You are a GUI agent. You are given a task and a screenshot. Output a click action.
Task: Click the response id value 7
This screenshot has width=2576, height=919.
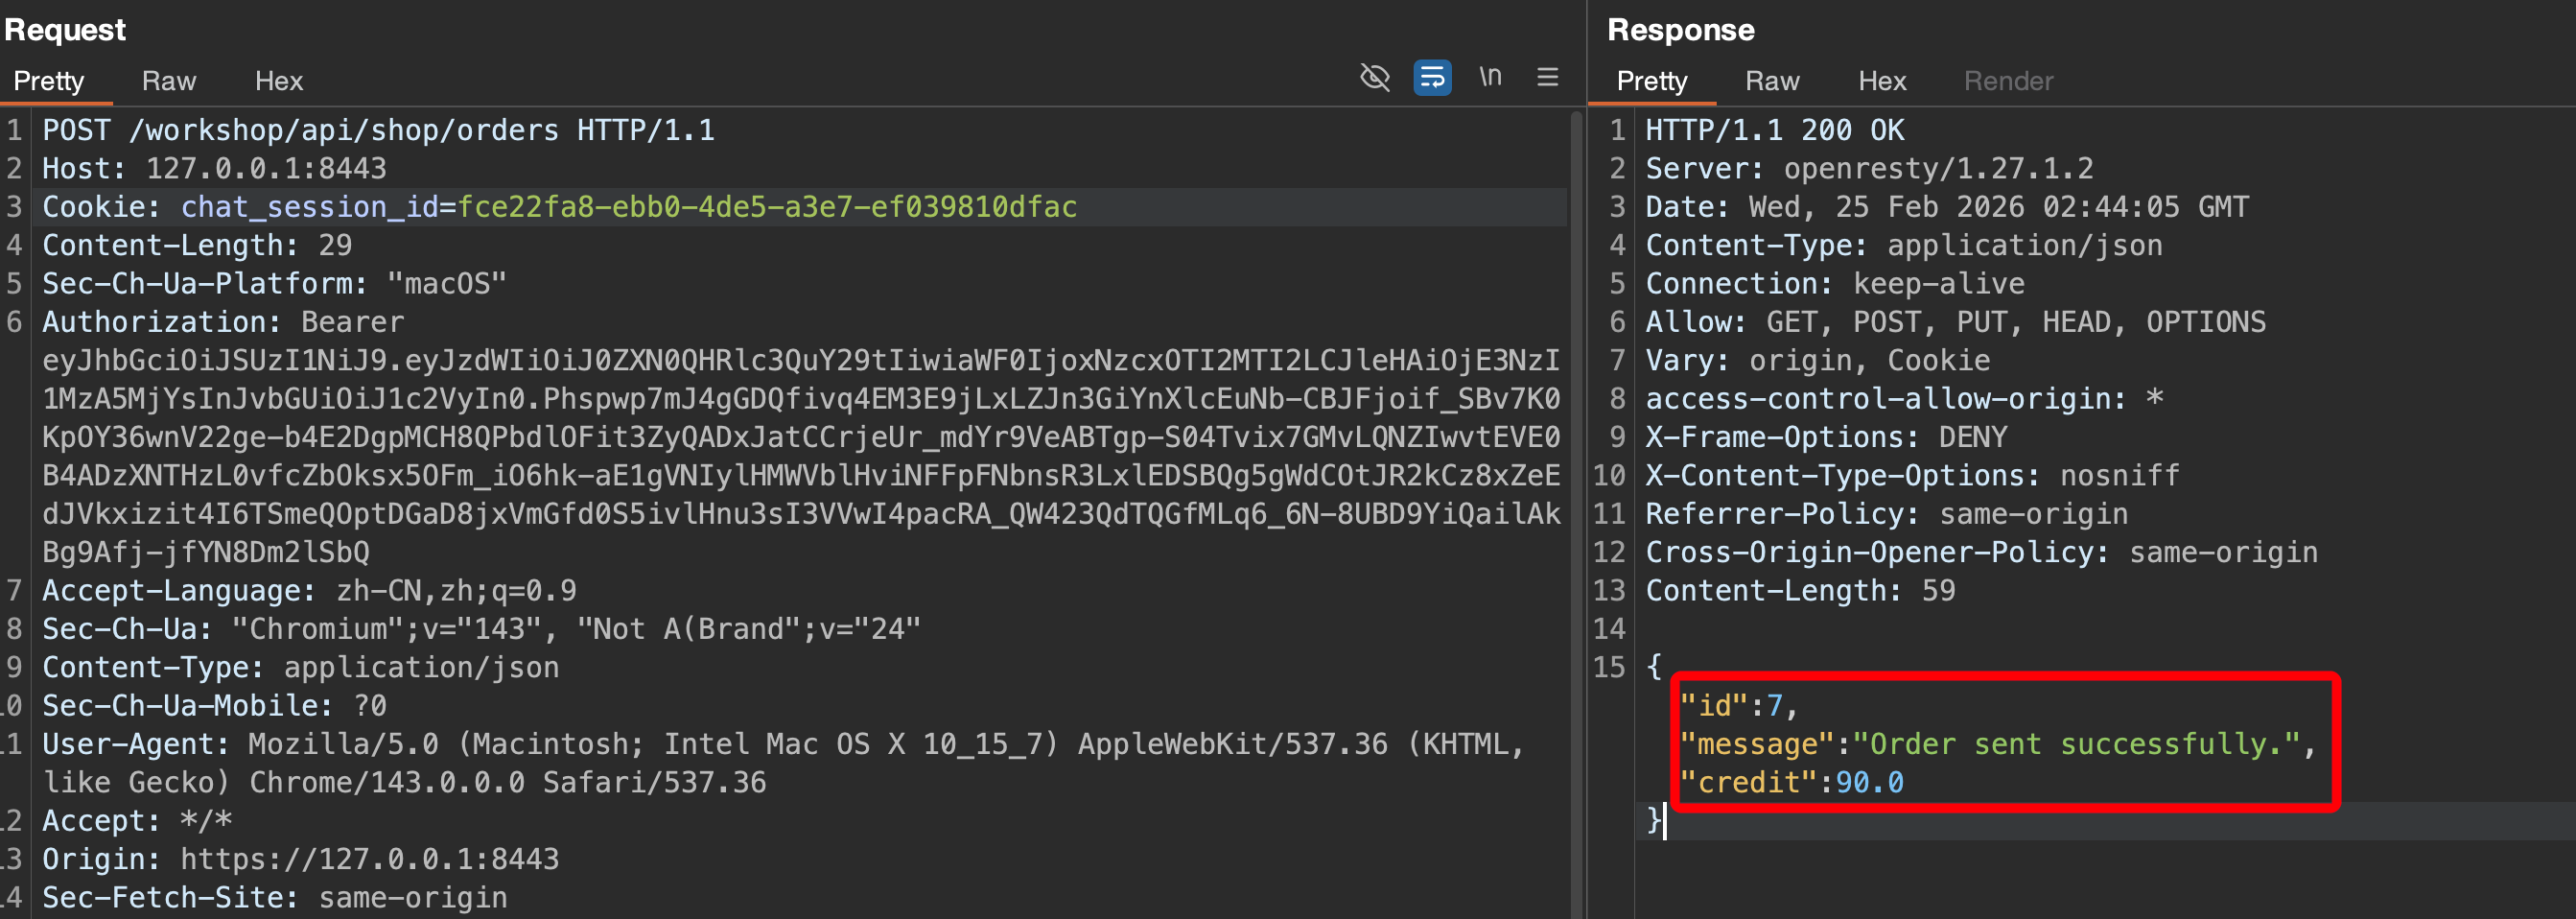[x=1774, y=706]
